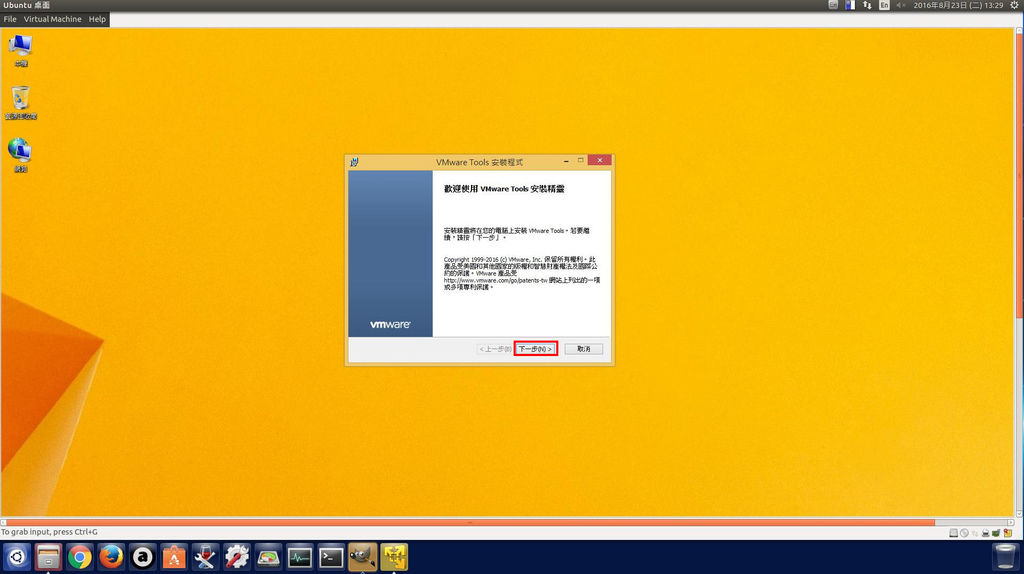This screenshot has width=1024, height=574.
Task: Open the File menu of VMware Player
Action: (x=10, y=19)
